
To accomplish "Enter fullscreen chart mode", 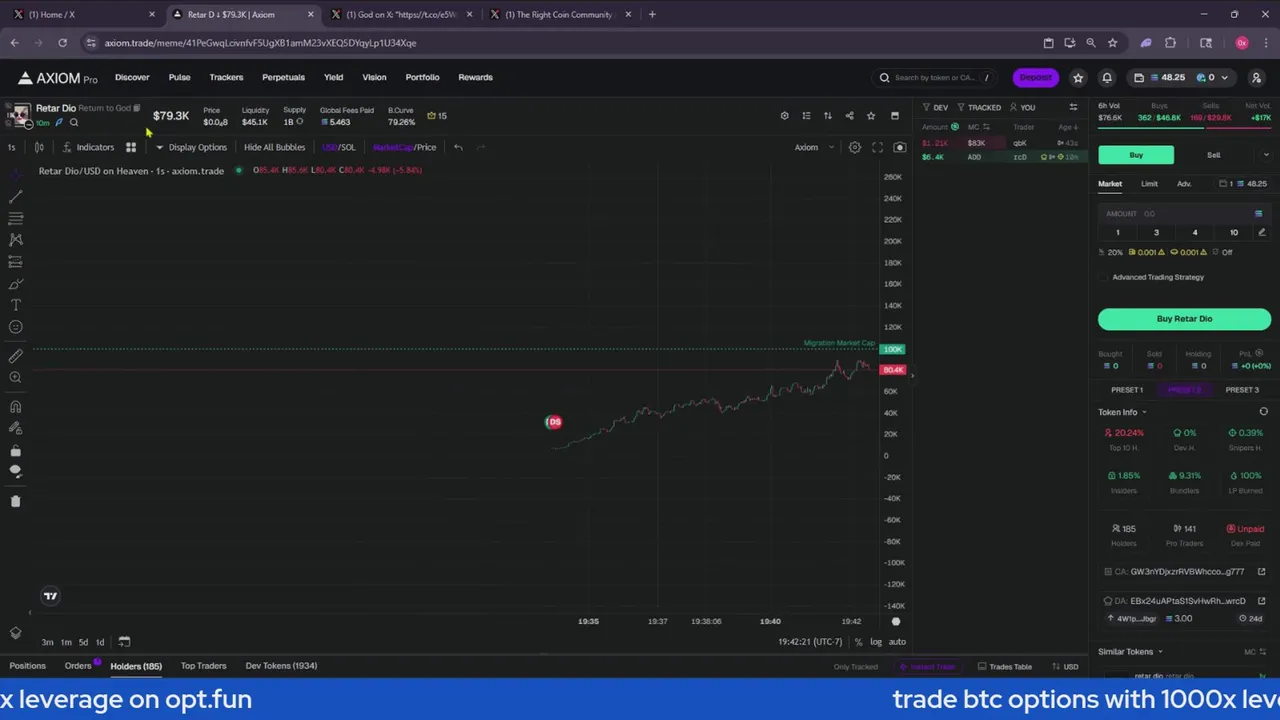I will tap(877, 148).
